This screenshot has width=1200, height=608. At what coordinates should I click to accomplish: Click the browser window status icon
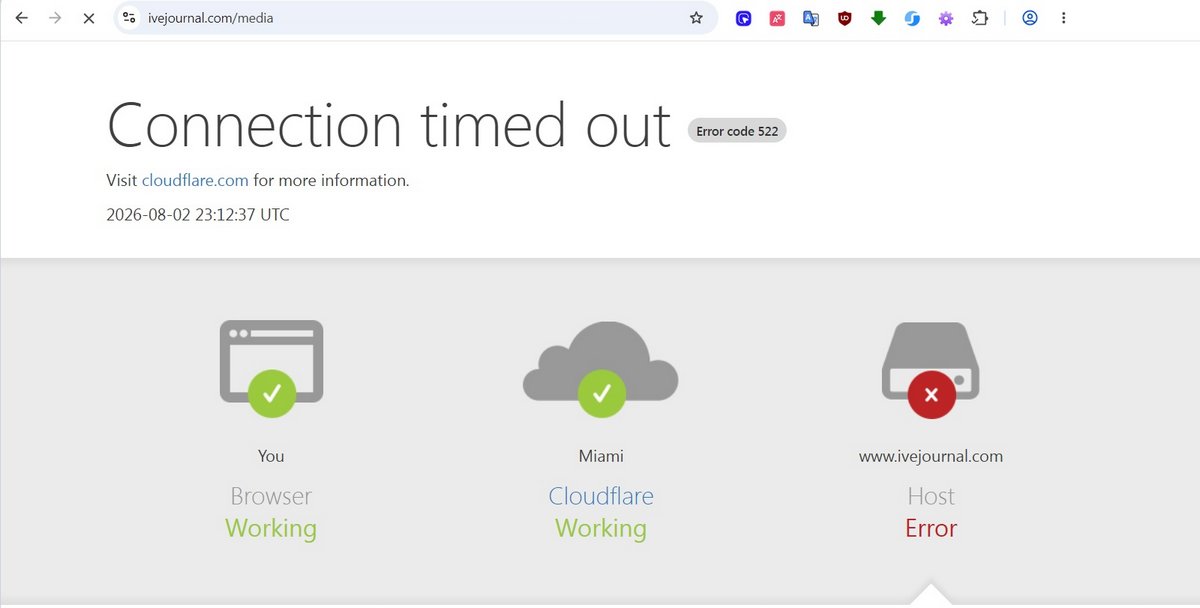(x=271, y=368)
